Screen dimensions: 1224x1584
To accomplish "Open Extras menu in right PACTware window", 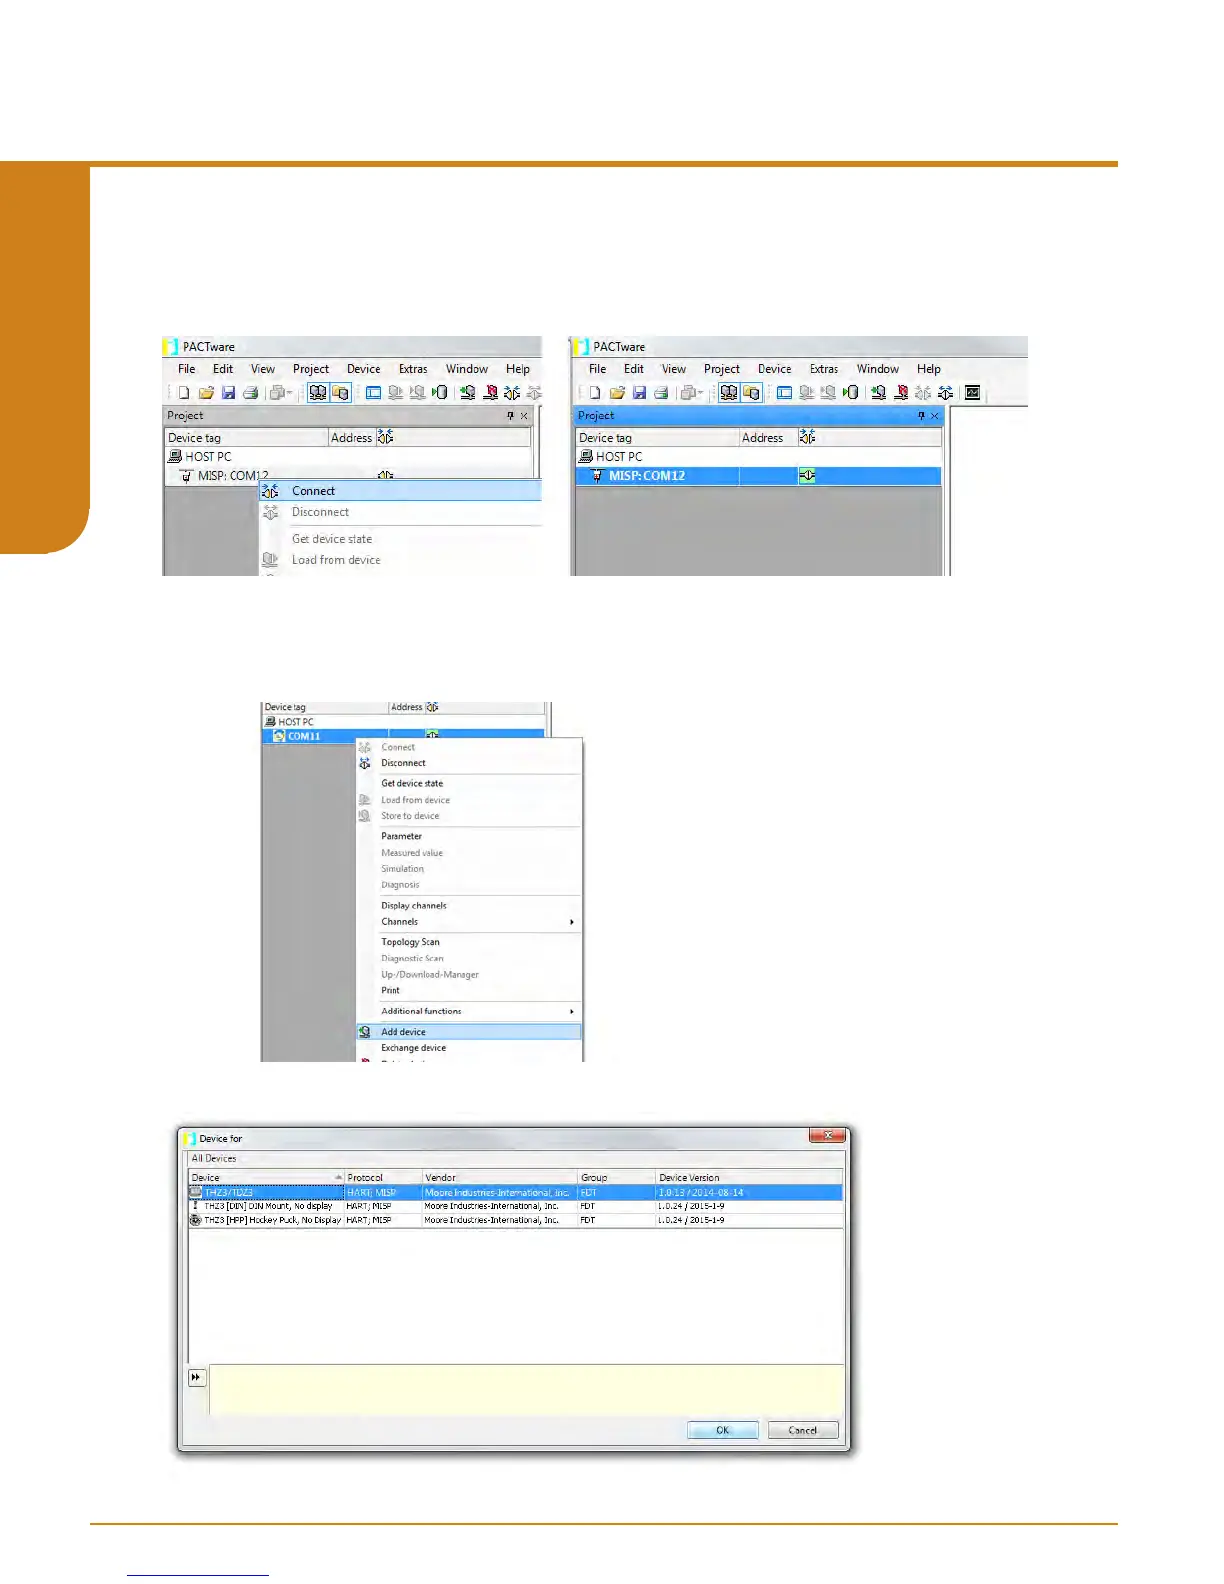I will [824, 369].
